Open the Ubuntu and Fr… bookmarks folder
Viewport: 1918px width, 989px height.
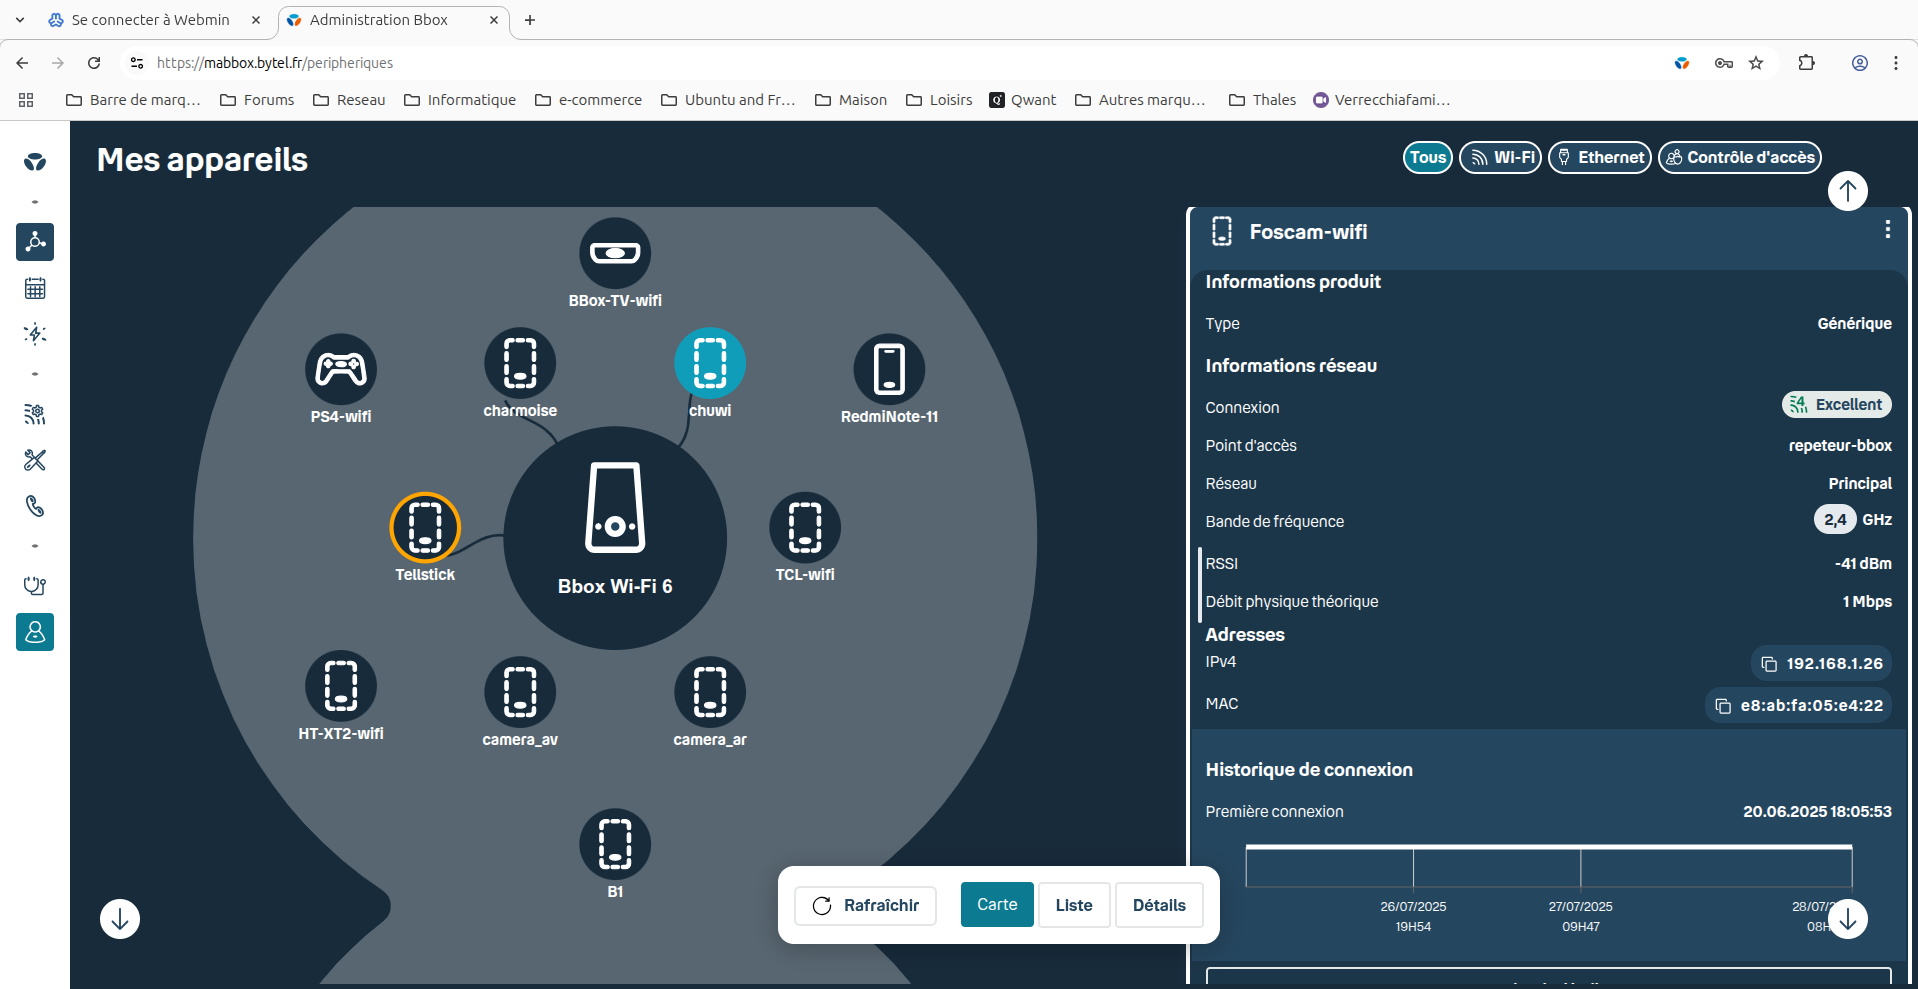728,100
